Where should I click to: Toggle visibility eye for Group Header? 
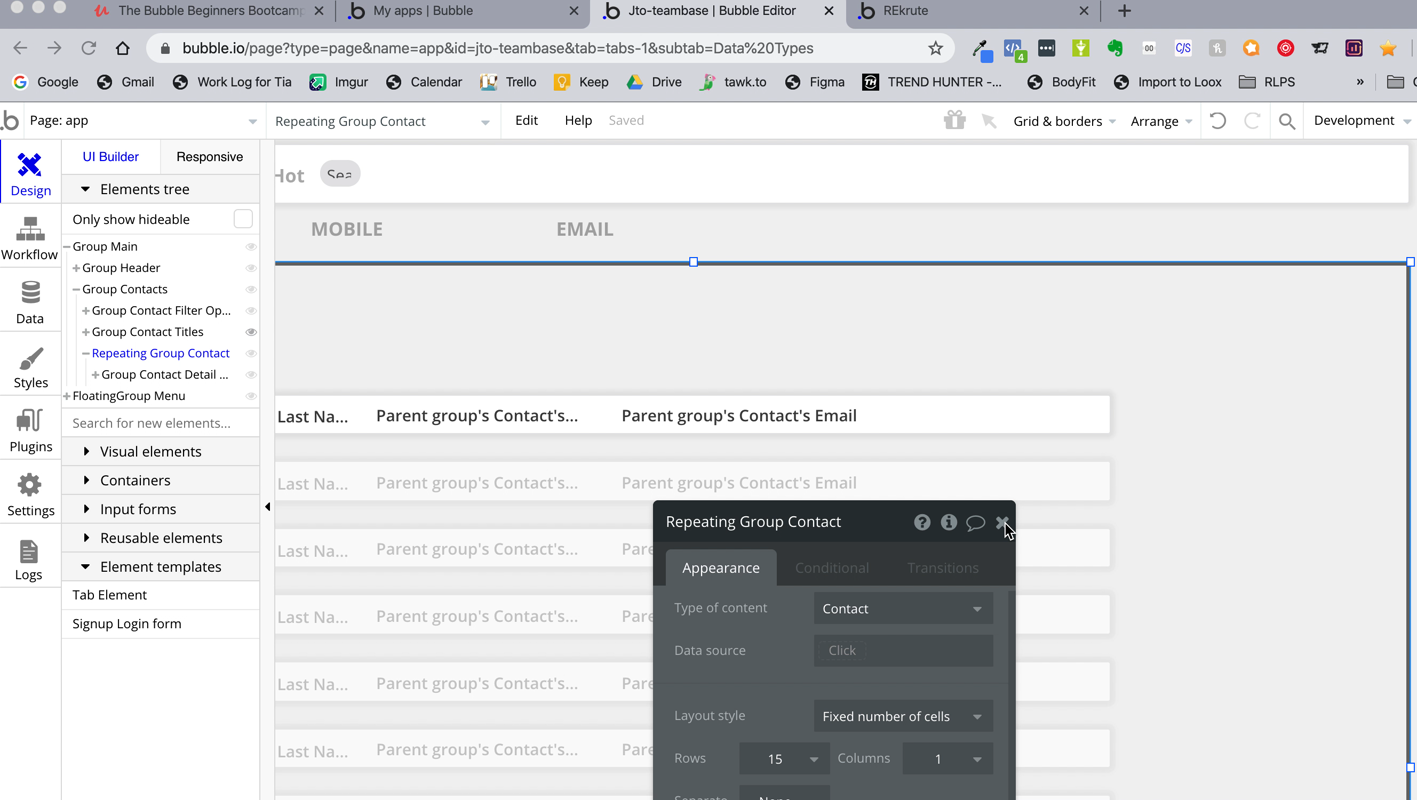click(251, 268)
